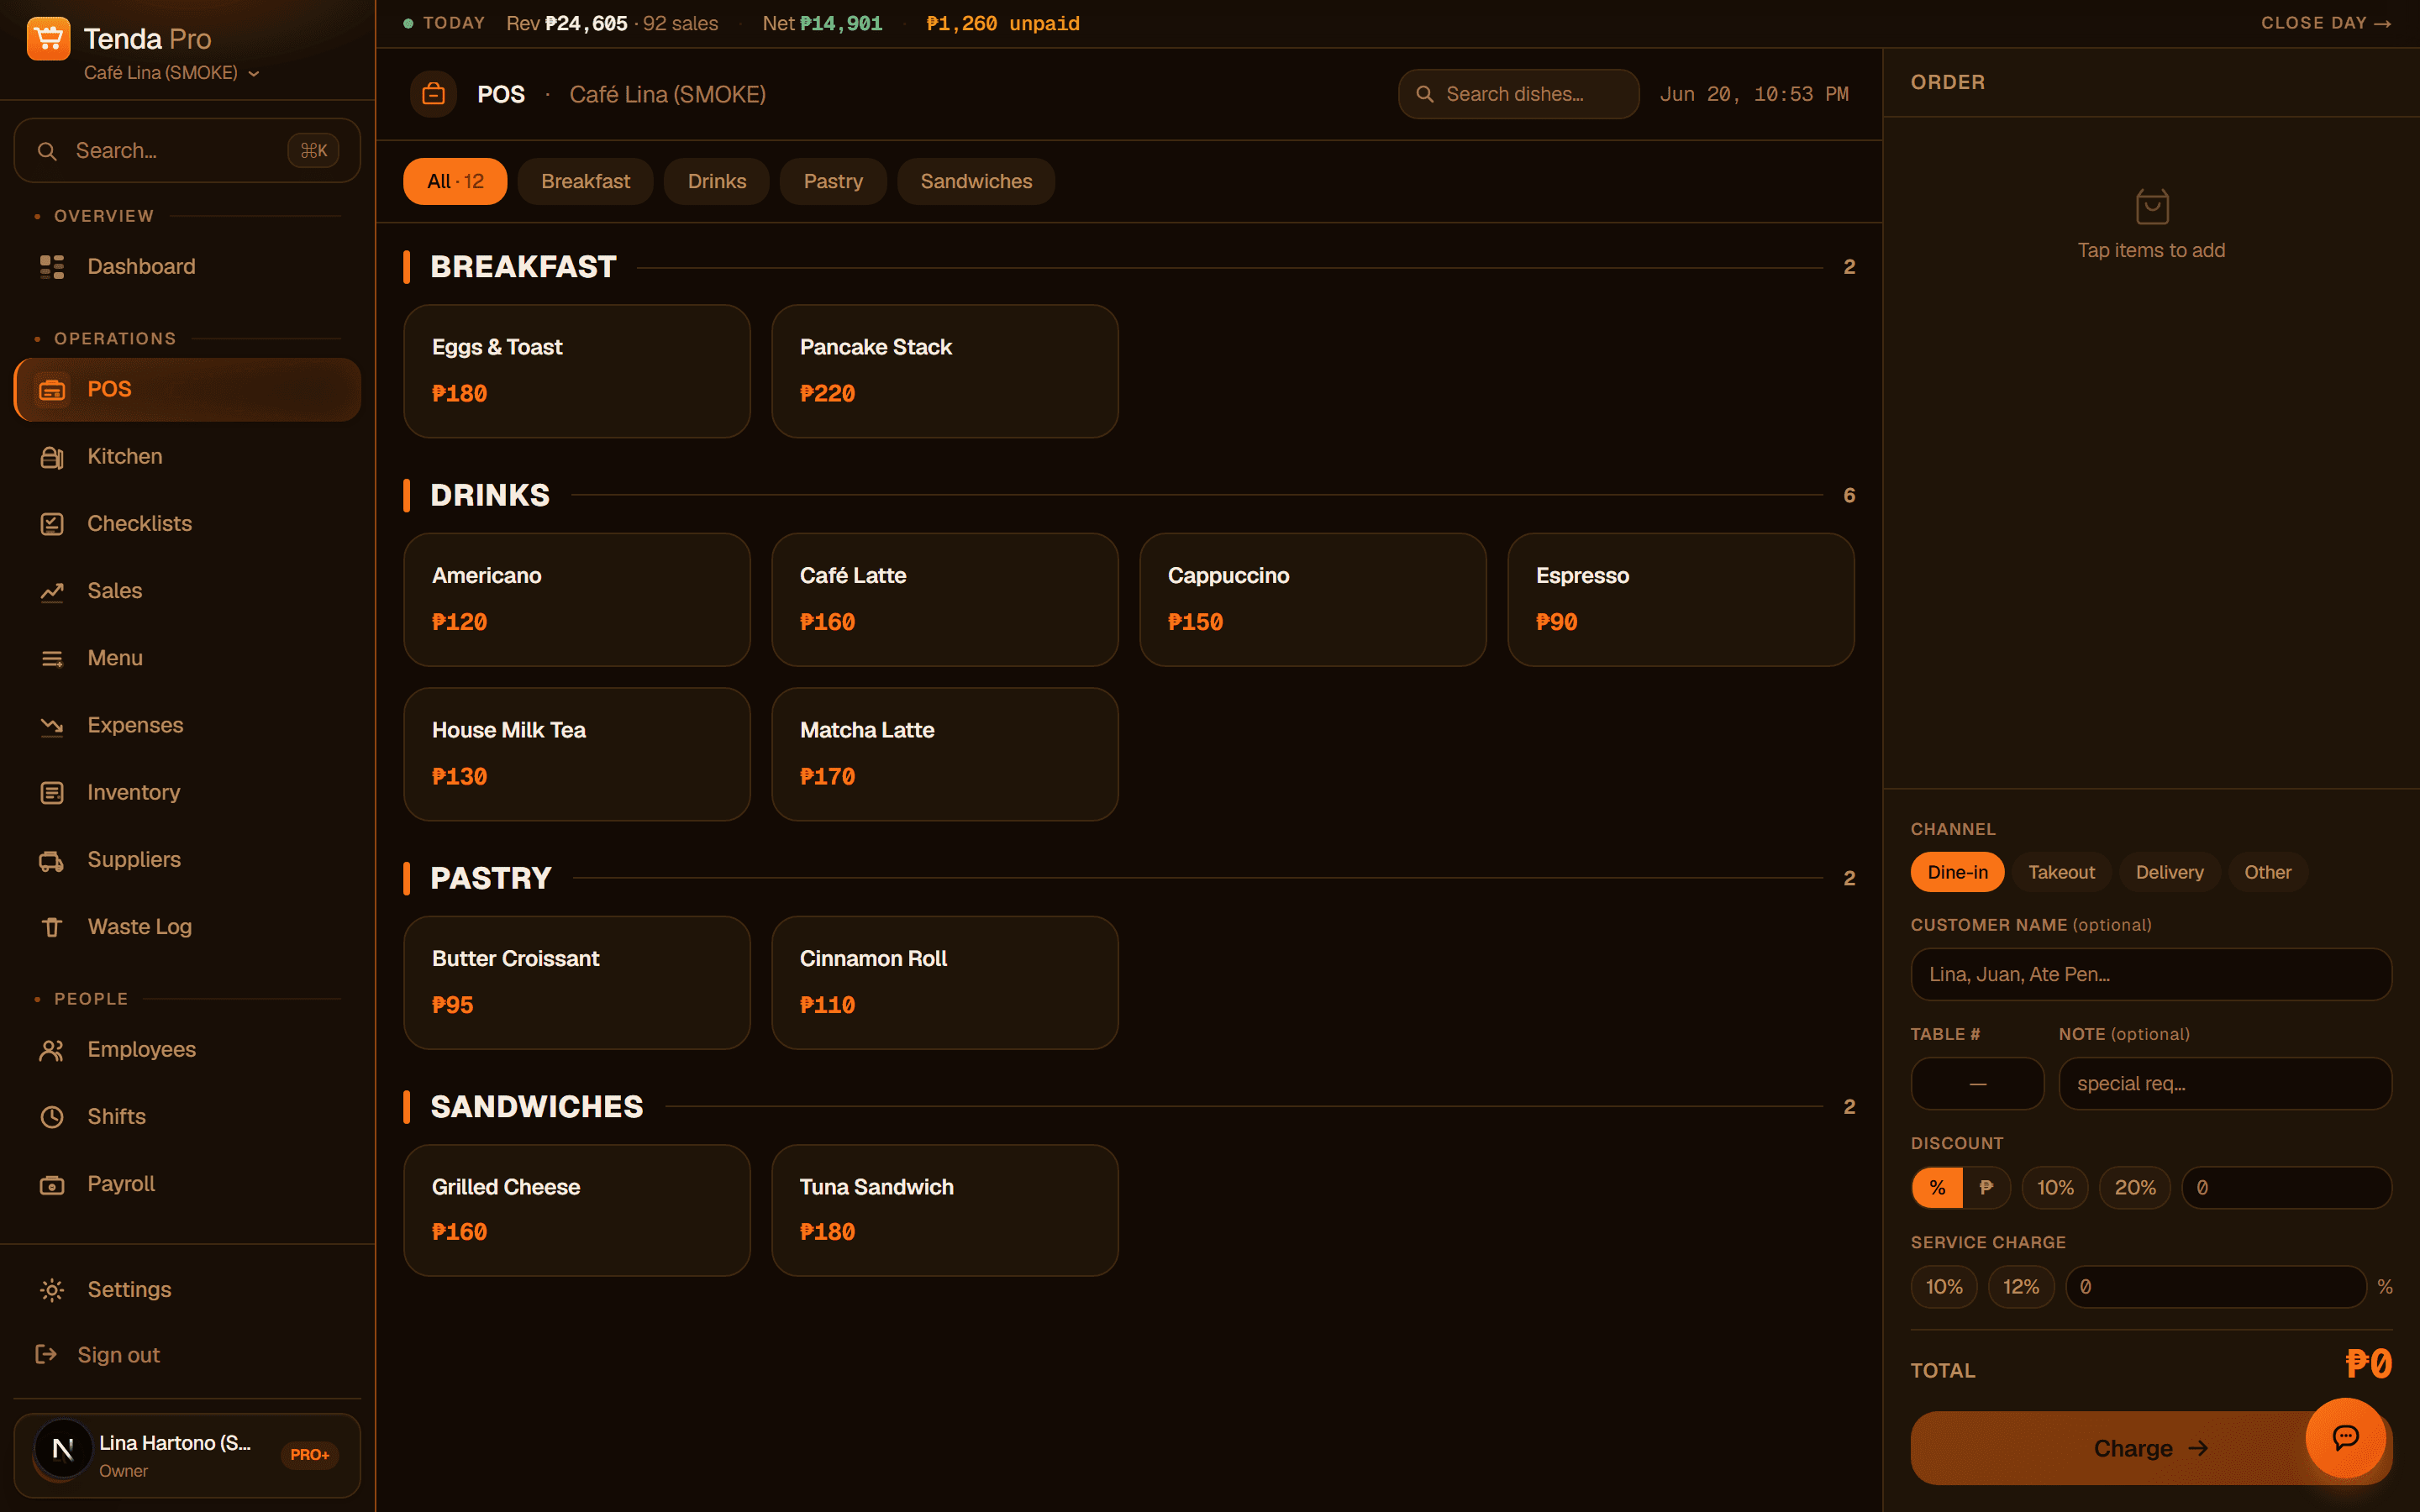
Task: Select Takeout channel
Action: pos(2061,872)
